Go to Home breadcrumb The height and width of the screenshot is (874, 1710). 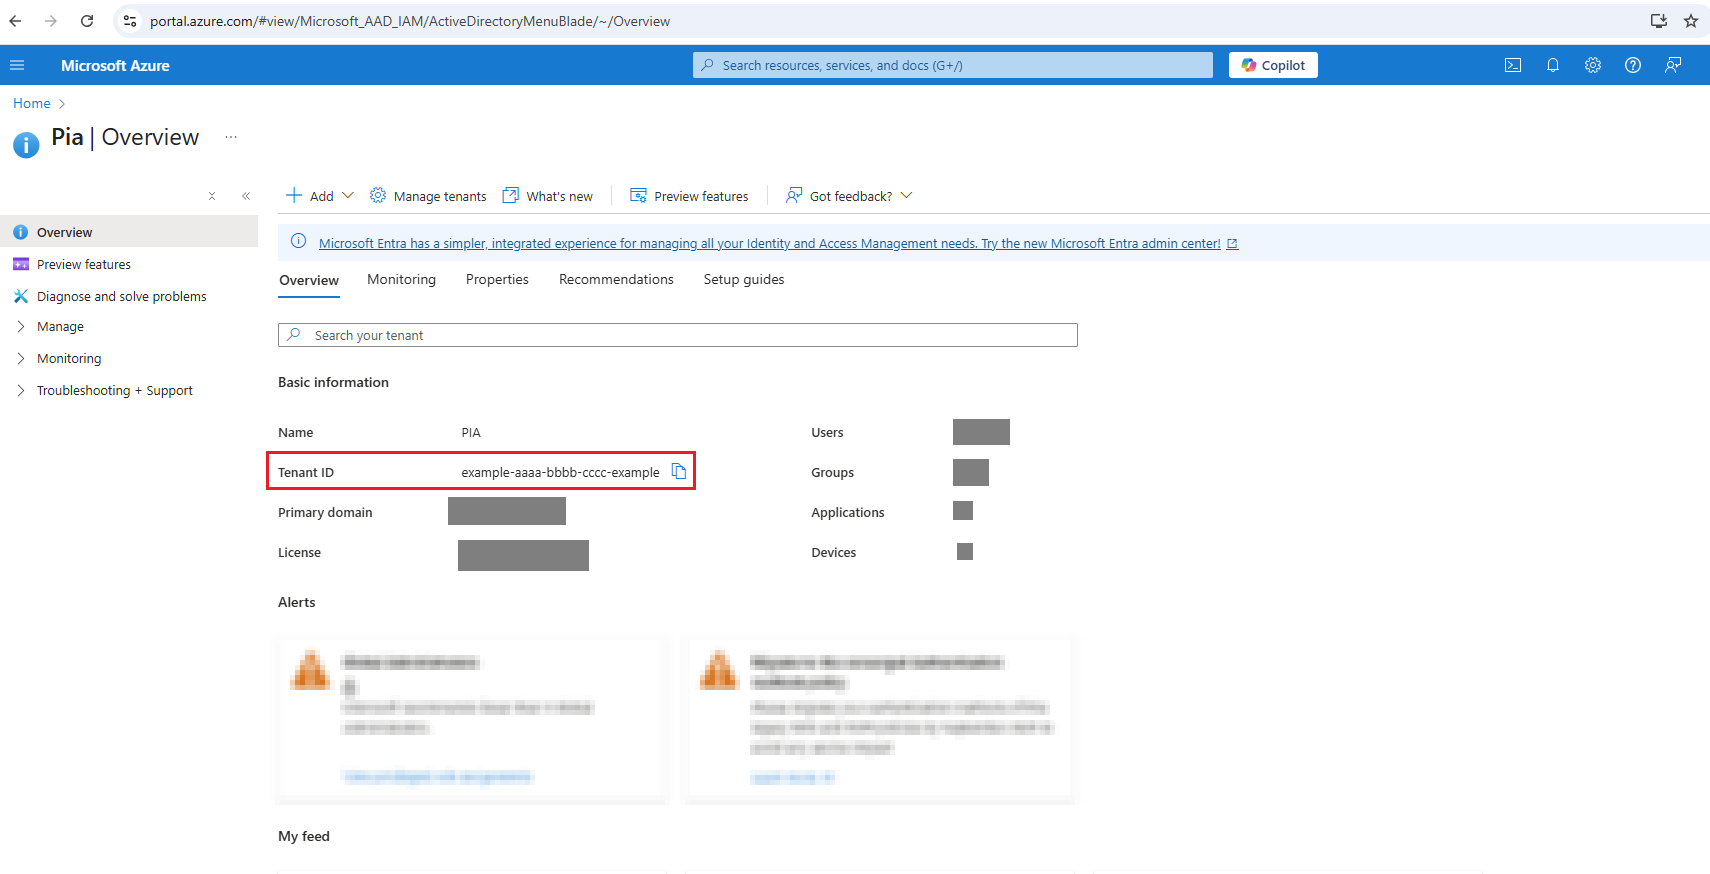[32, 103]
